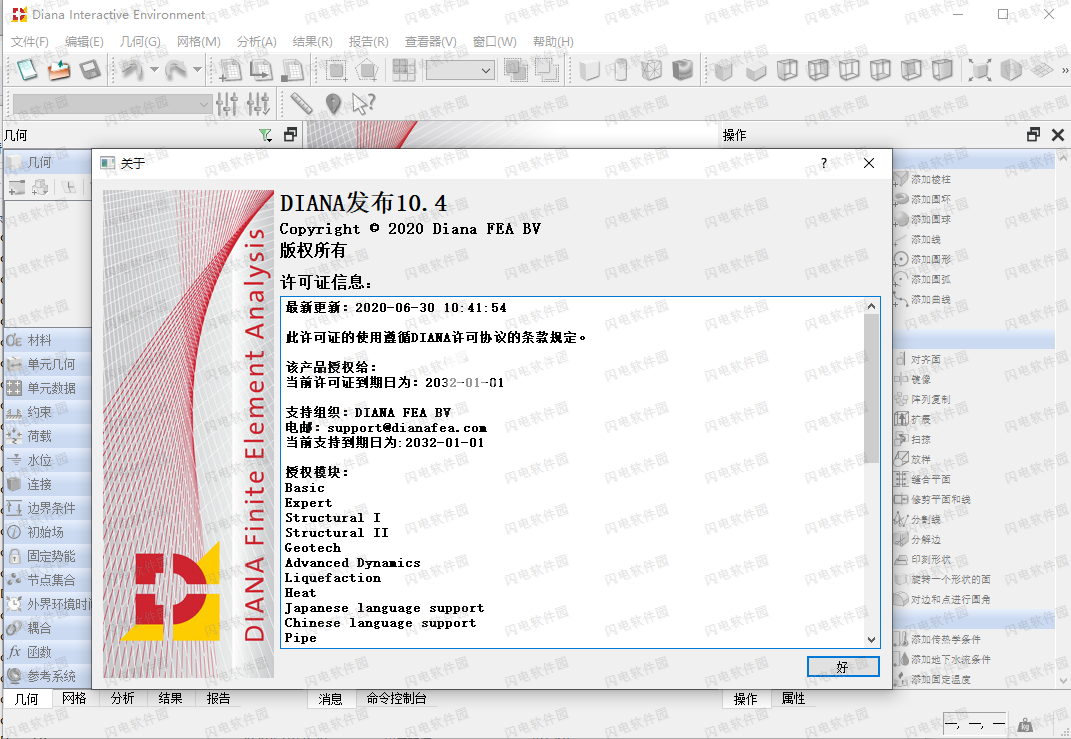Select the 节点集合 item in the left panel

(48, 580)
